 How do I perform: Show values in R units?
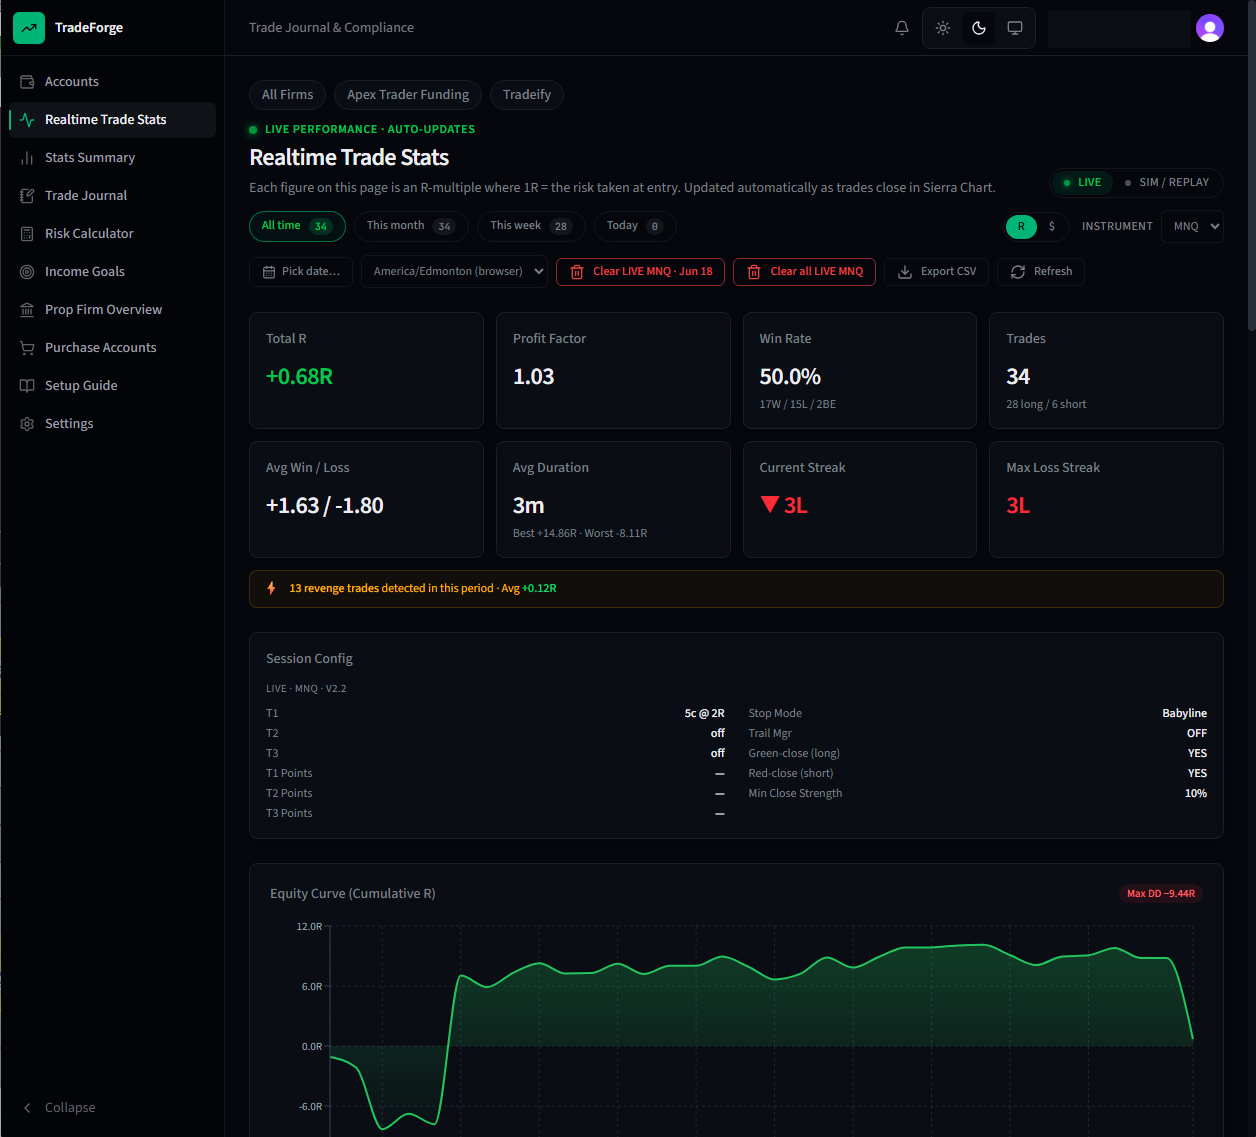(1021, 227)
